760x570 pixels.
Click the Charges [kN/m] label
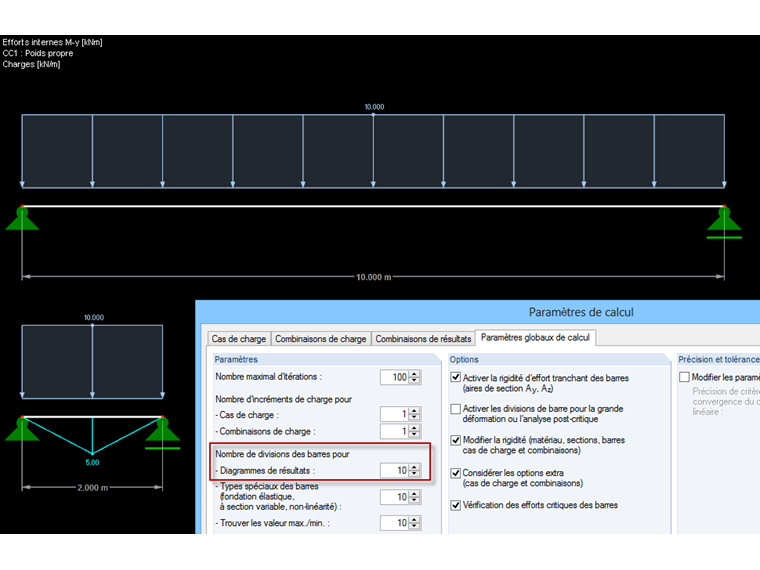tap(32, 64)
